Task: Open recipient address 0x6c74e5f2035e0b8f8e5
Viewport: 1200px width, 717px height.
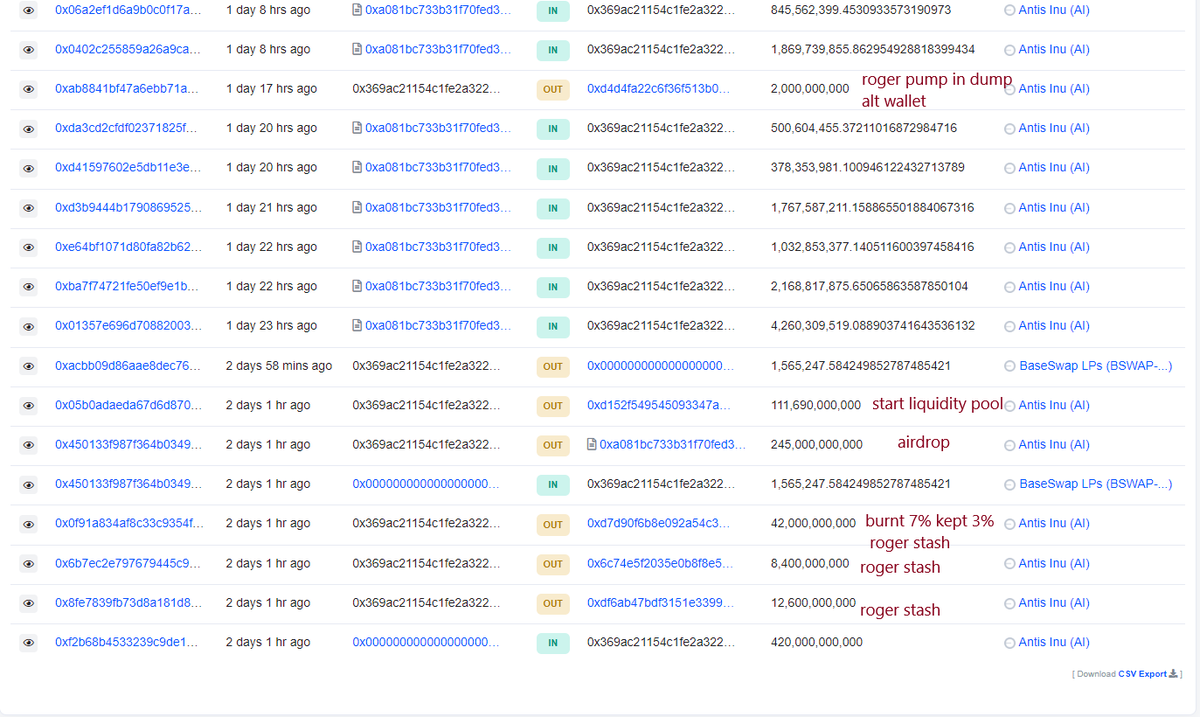Action: click(x=659, y=564)
